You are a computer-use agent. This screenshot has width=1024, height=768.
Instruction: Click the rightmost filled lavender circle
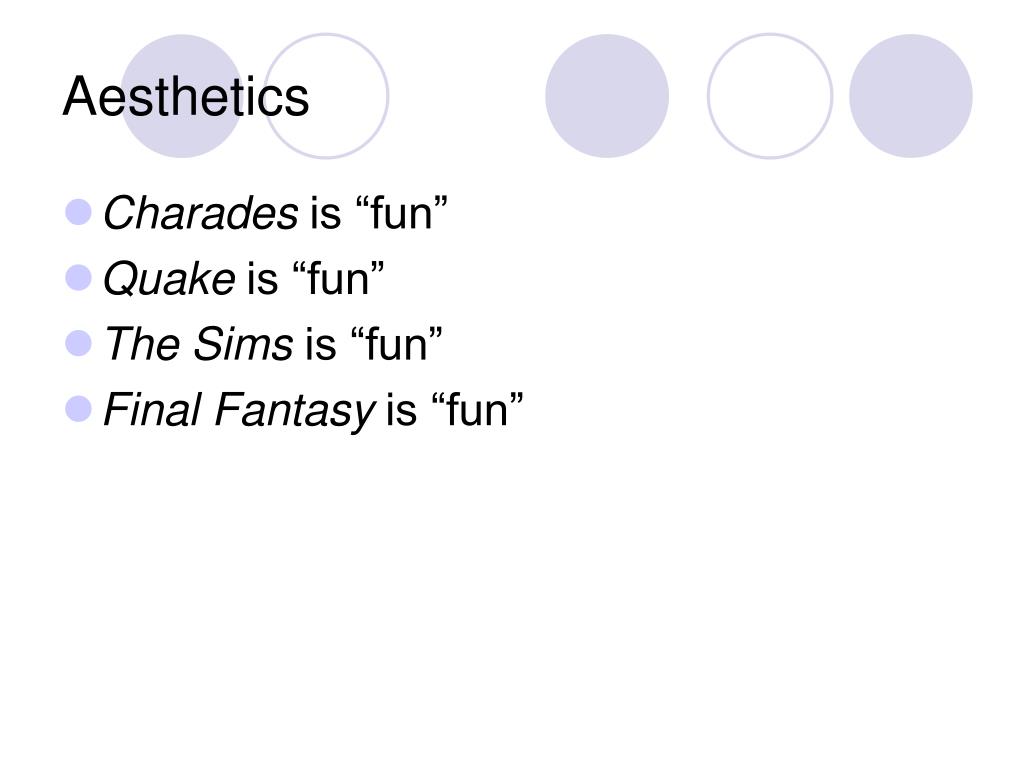point(911,96)
